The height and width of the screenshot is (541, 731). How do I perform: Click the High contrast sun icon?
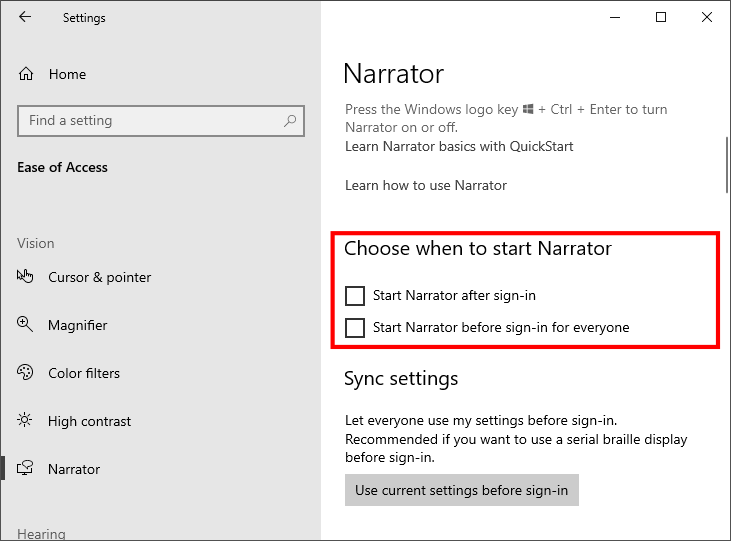26,421
